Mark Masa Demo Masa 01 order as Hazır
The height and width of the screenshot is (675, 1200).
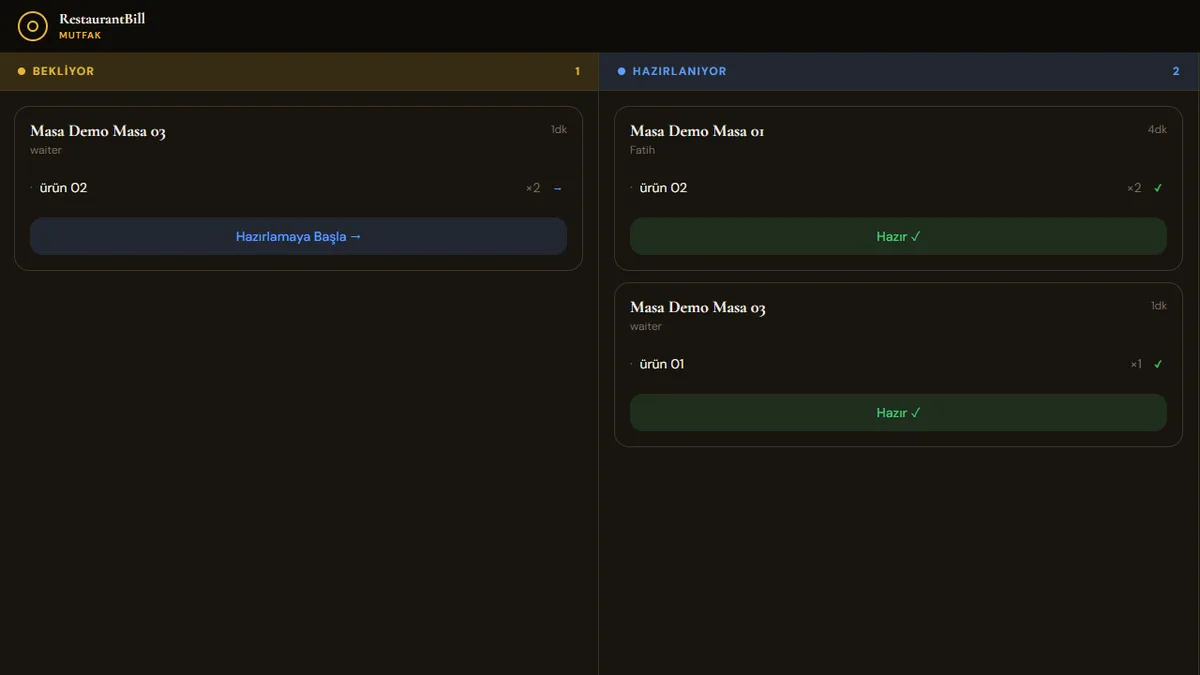pyautogui.click(x=898, y=237)
